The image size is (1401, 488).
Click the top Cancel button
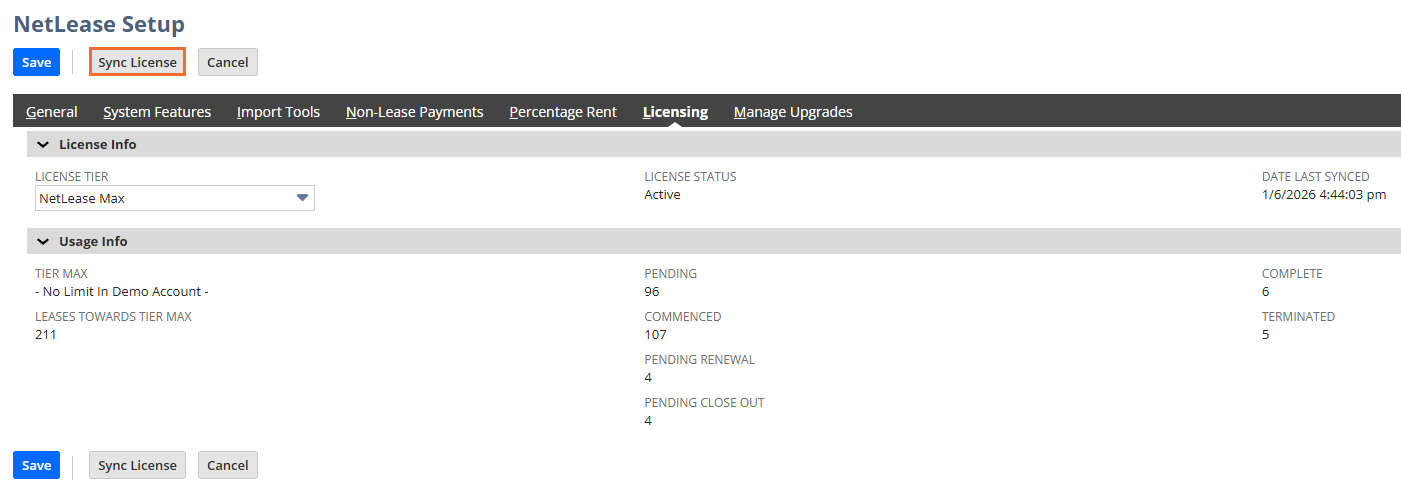(228, 62)
